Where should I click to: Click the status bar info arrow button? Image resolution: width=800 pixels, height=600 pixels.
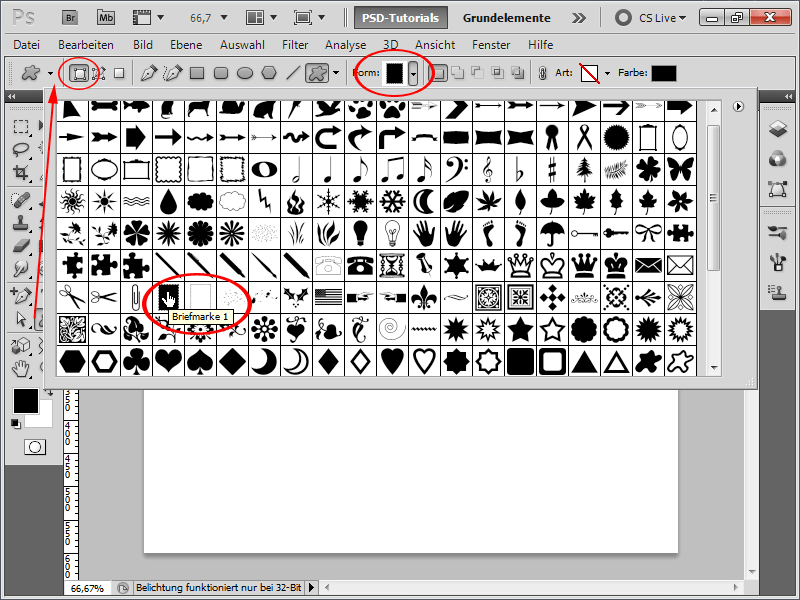click(311, 588)
